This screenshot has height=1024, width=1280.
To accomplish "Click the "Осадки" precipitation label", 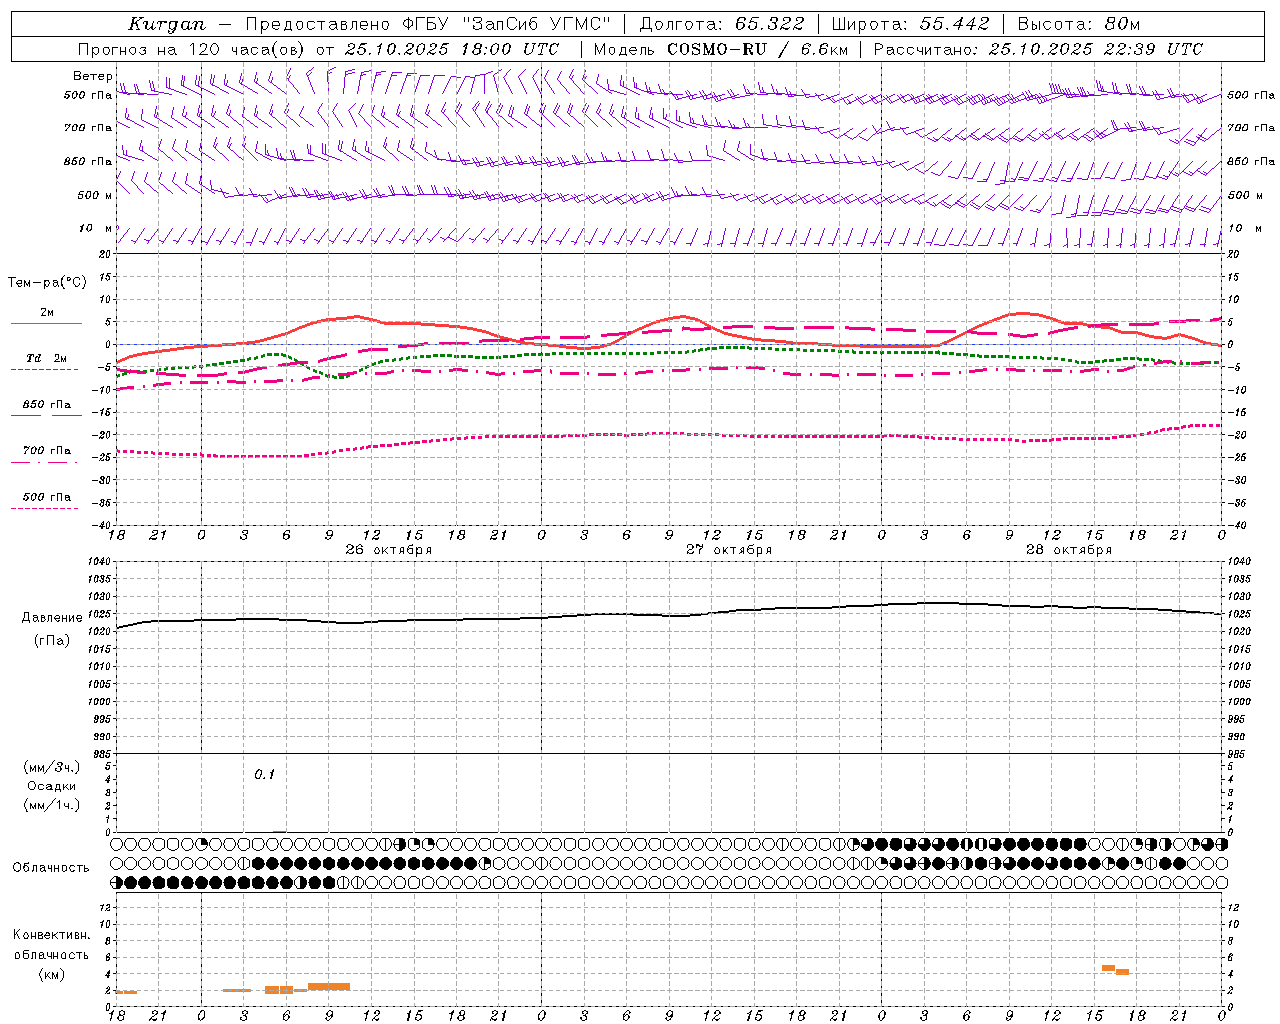I will tap(52, 786).
